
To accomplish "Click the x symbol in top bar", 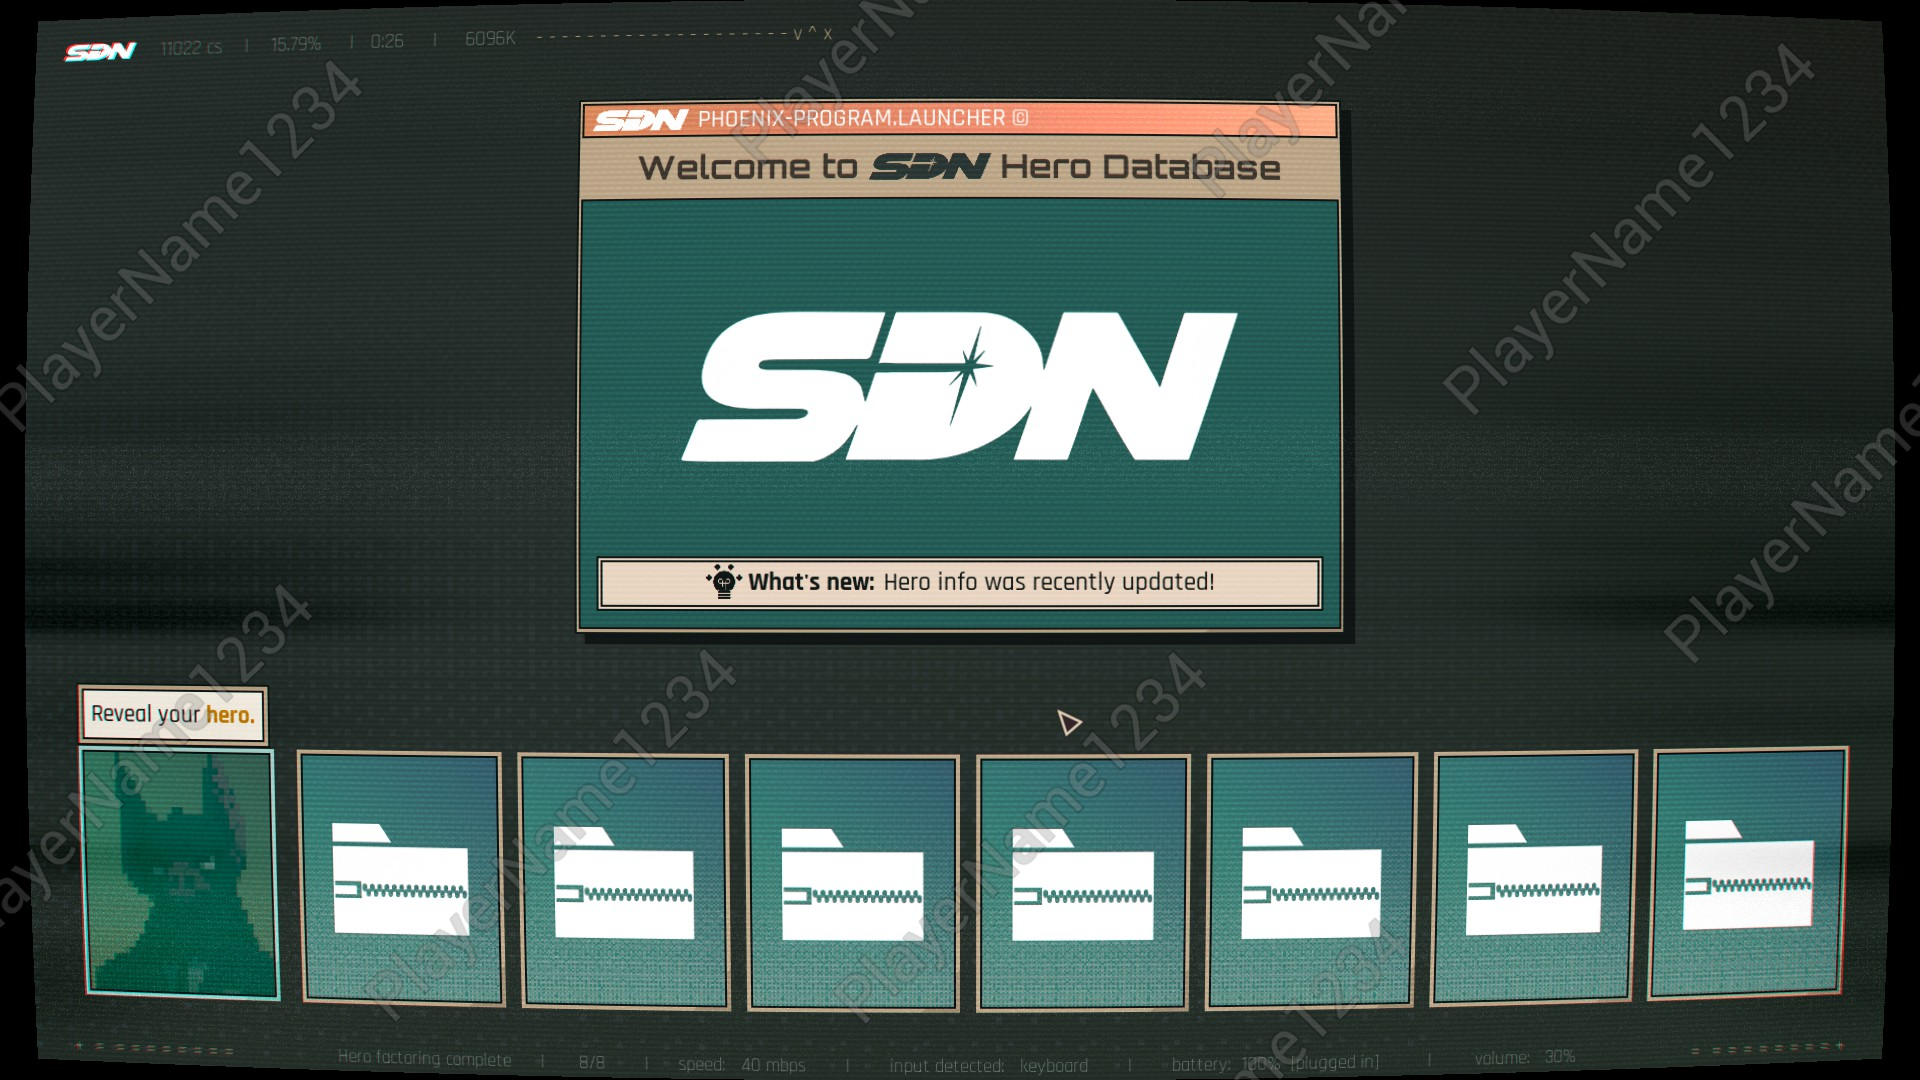I will tap(828, 35).
